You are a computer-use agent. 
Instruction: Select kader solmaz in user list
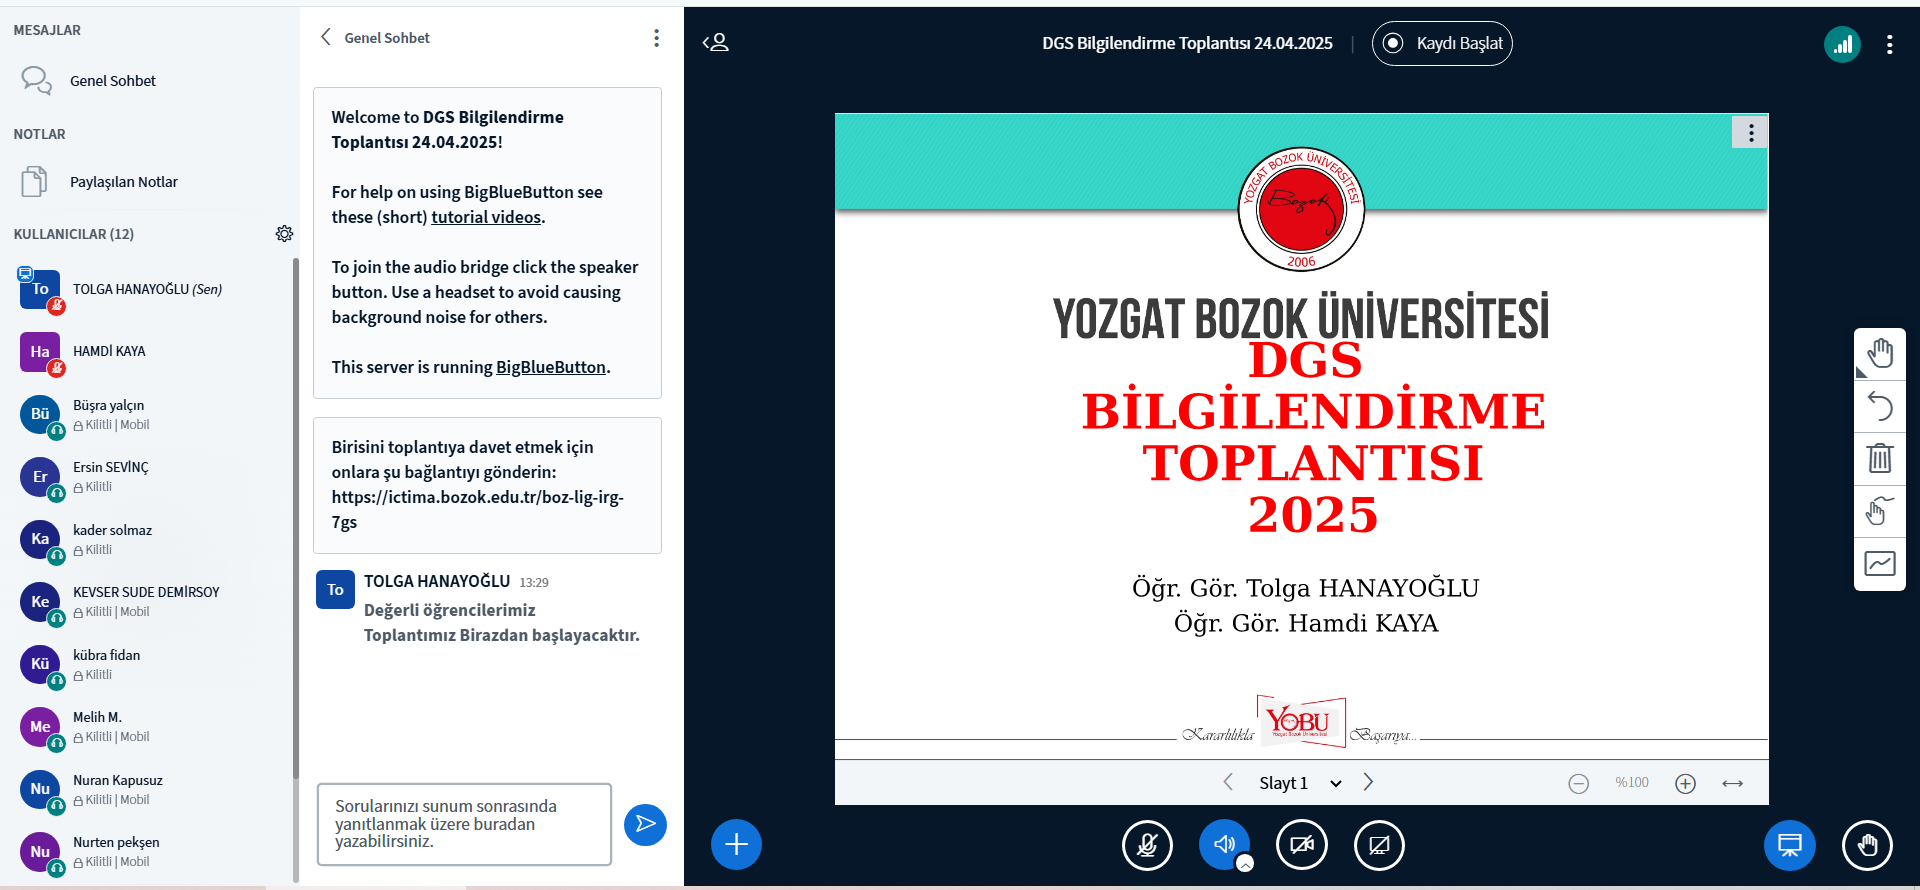click(150, 539)
